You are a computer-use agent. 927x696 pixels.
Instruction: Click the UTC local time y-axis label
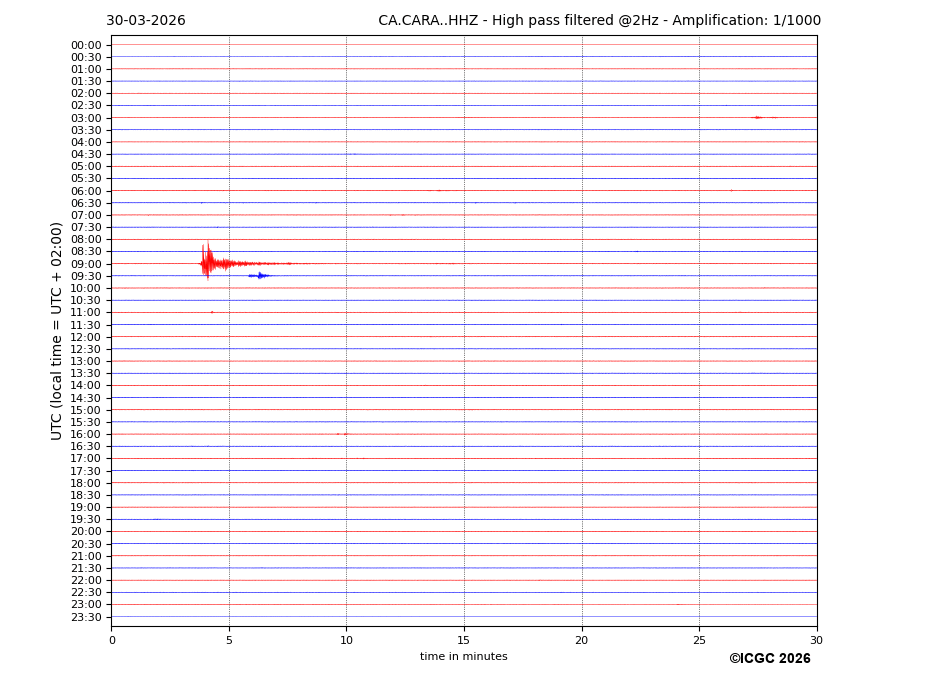(57, 330)
